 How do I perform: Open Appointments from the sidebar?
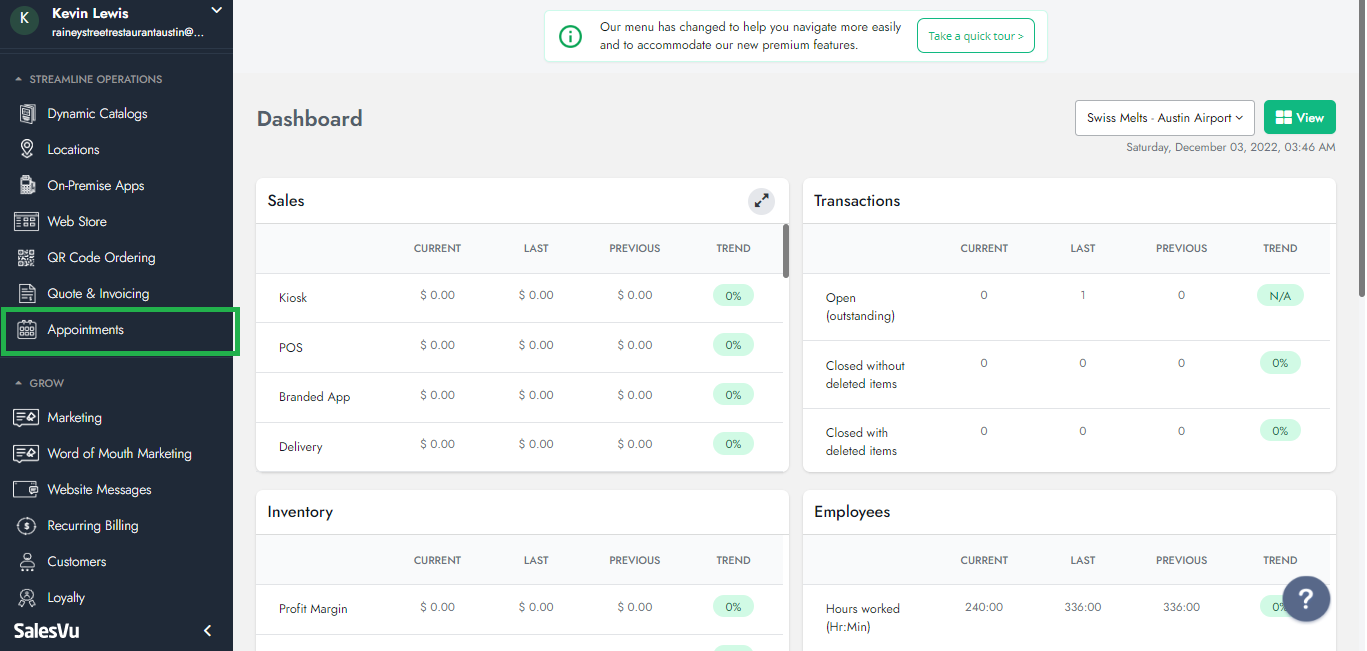click(x=86, y=330)
